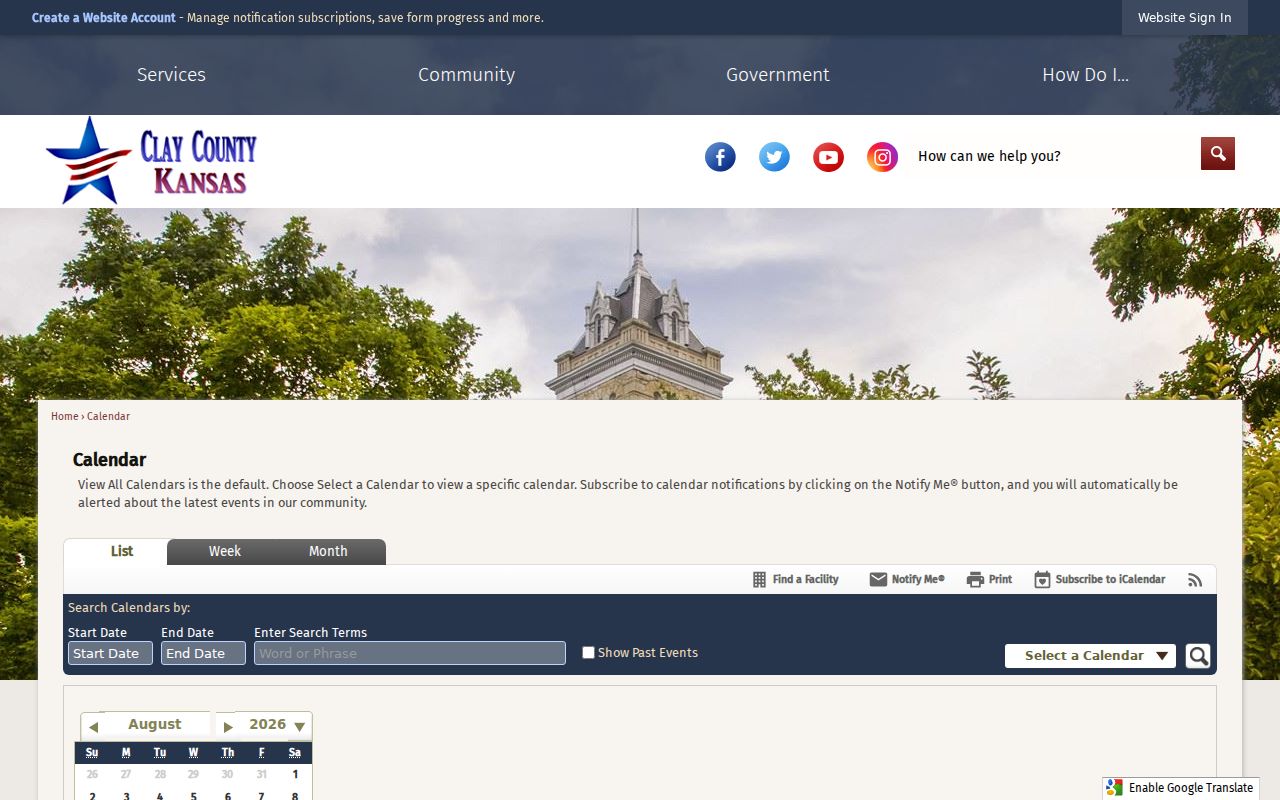Screen dimensions: 1280x800
Task: Expand the Services menu
Action: [x=171, y=75]
